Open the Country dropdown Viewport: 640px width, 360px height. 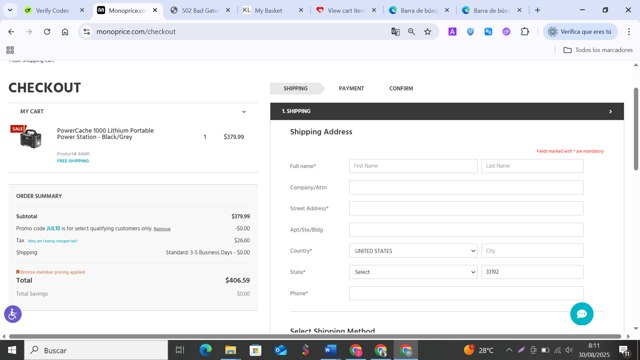point(413,251)
